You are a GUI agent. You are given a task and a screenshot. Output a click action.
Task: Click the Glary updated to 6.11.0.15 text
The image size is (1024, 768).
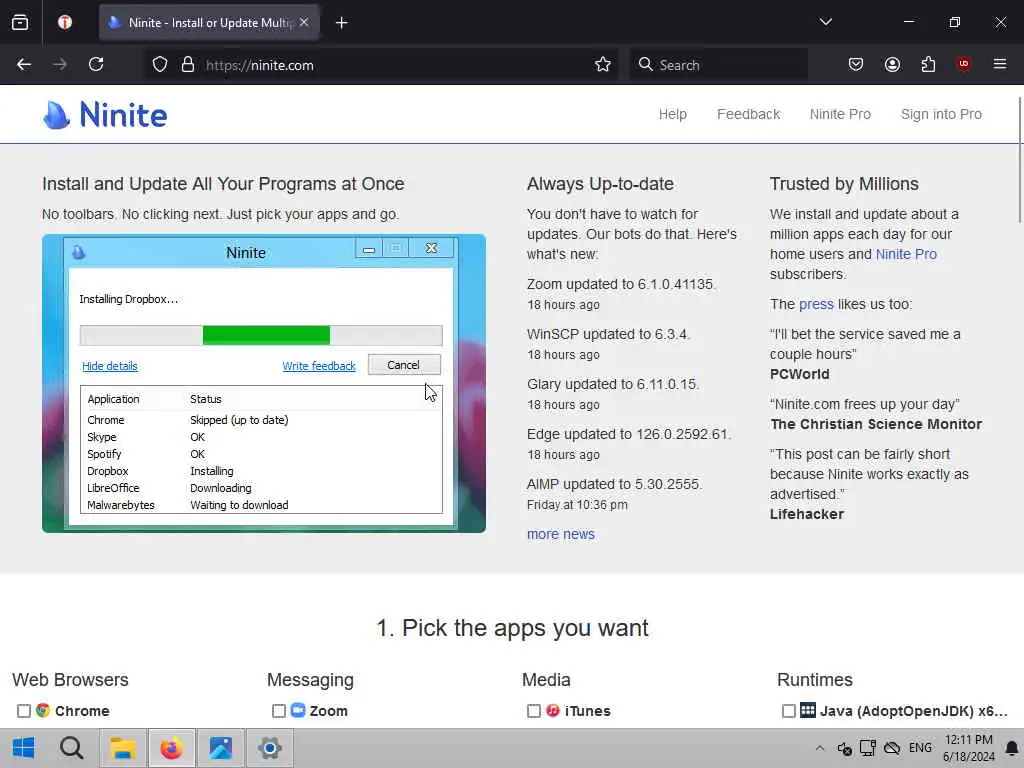[613, 385]
